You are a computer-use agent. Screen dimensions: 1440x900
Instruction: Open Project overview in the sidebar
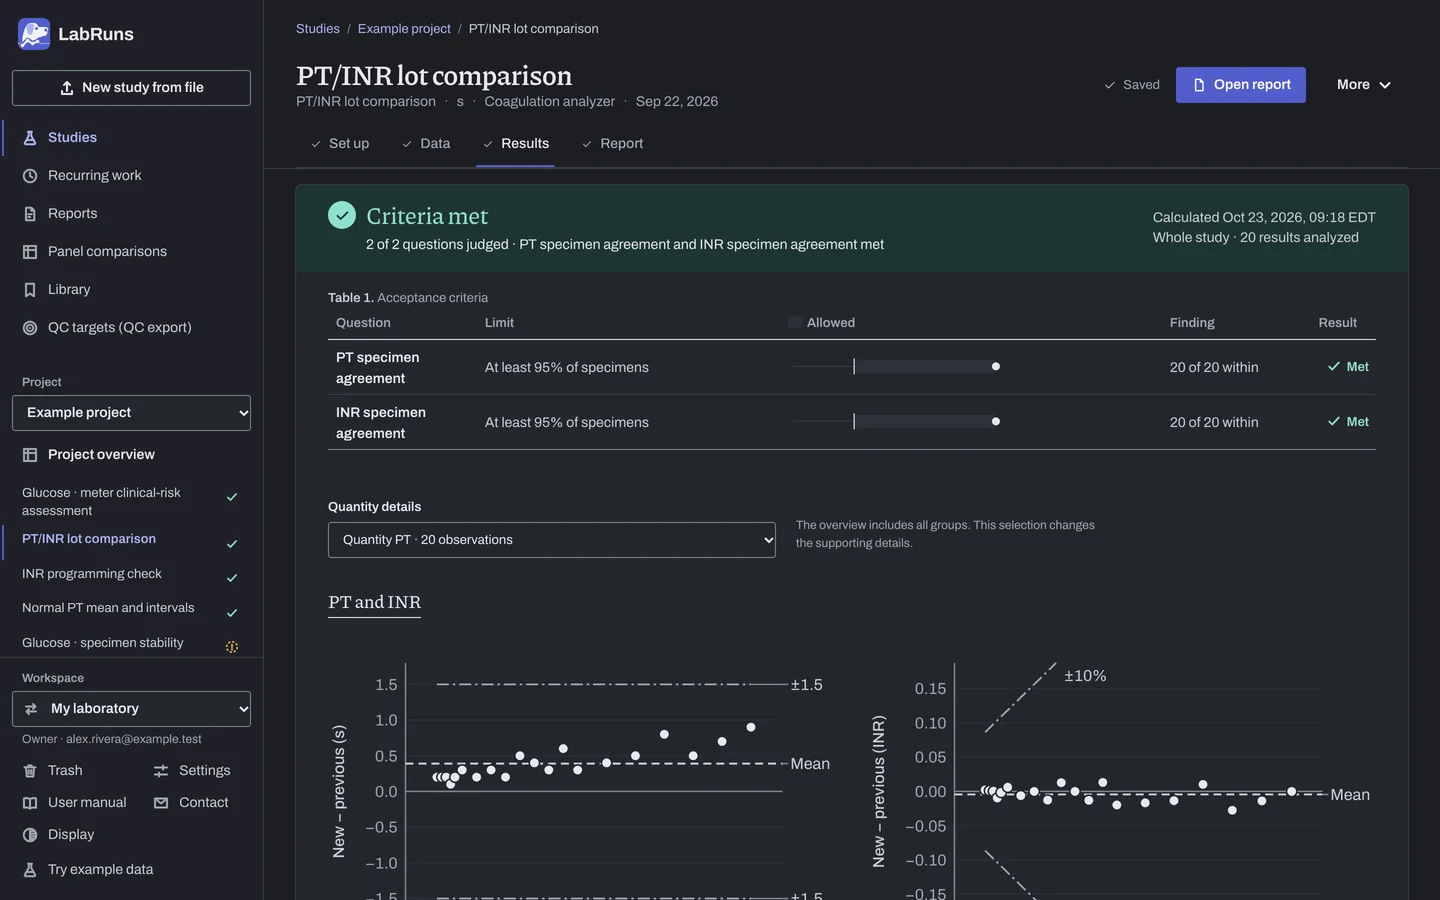[131, 455]
